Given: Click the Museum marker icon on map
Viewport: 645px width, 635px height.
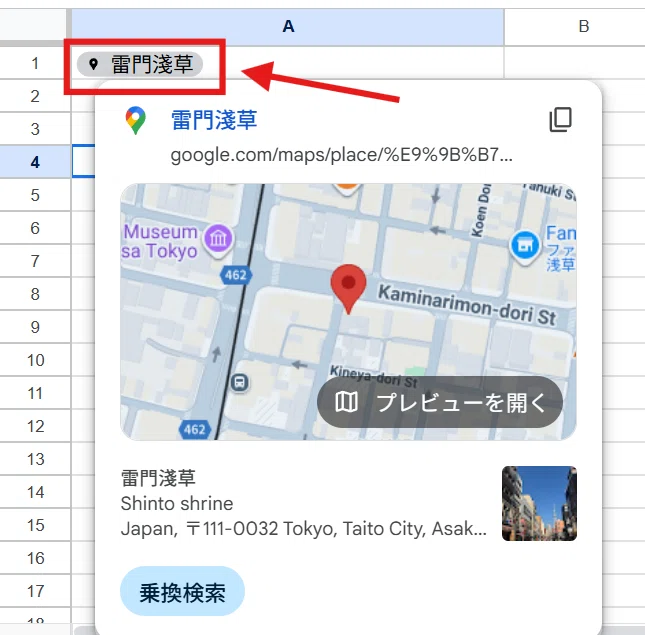Looking at the screenshot, I should [218, 239].
